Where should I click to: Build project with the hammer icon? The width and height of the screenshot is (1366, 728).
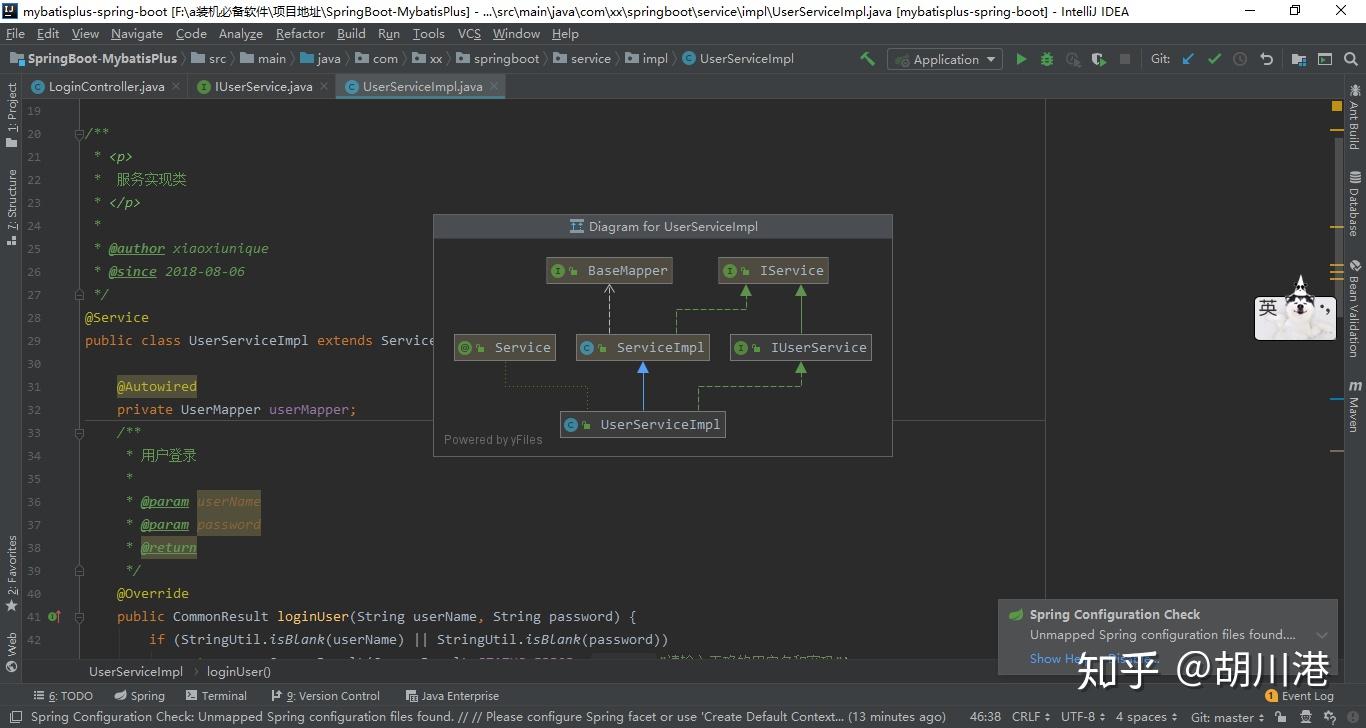pyautogui.click(x=867, y=59)
